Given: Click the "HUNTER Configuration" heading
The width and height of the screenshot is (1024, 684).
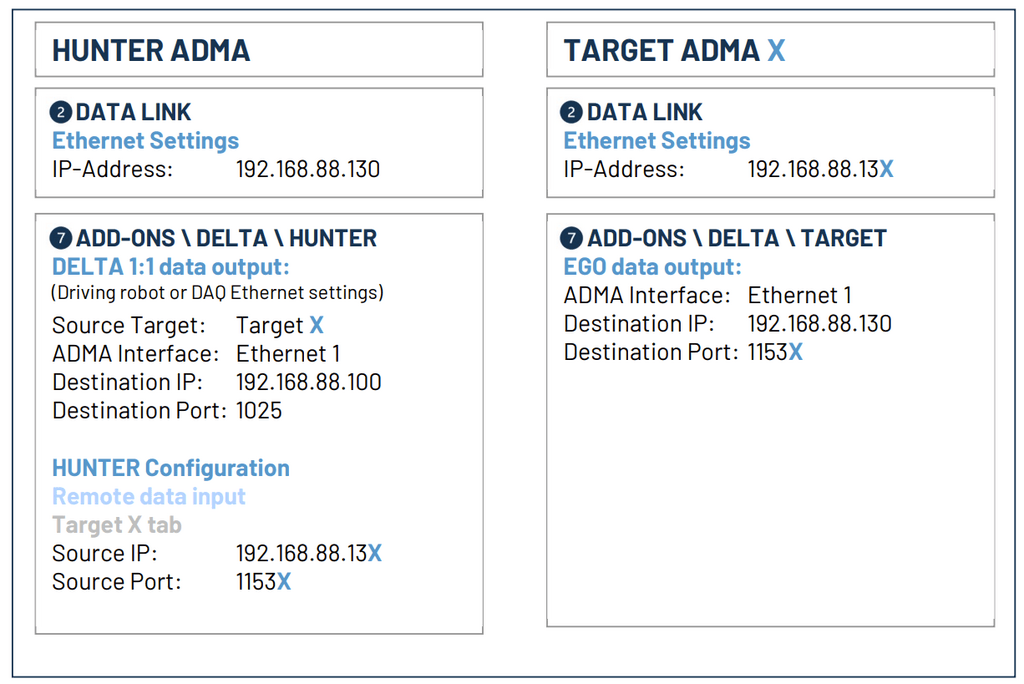Looking at the screenshot, I should (x=170, y=468).
